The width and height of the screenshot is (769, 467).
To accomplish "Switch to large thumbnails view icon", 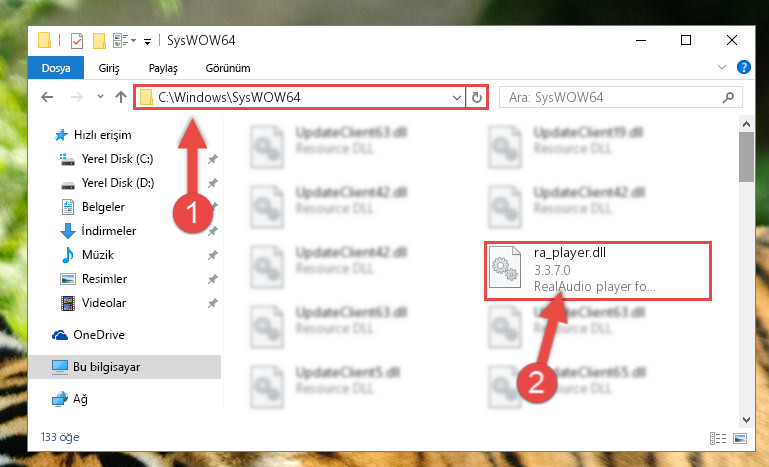I will pyautogui.click(x=740, y=438).
